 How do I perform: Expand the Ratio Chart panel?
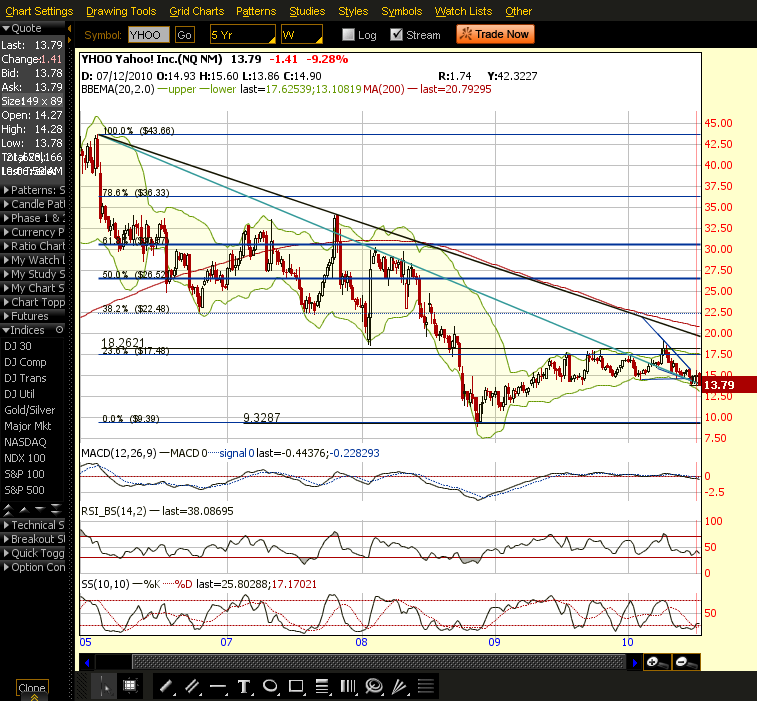click(32, 246)
